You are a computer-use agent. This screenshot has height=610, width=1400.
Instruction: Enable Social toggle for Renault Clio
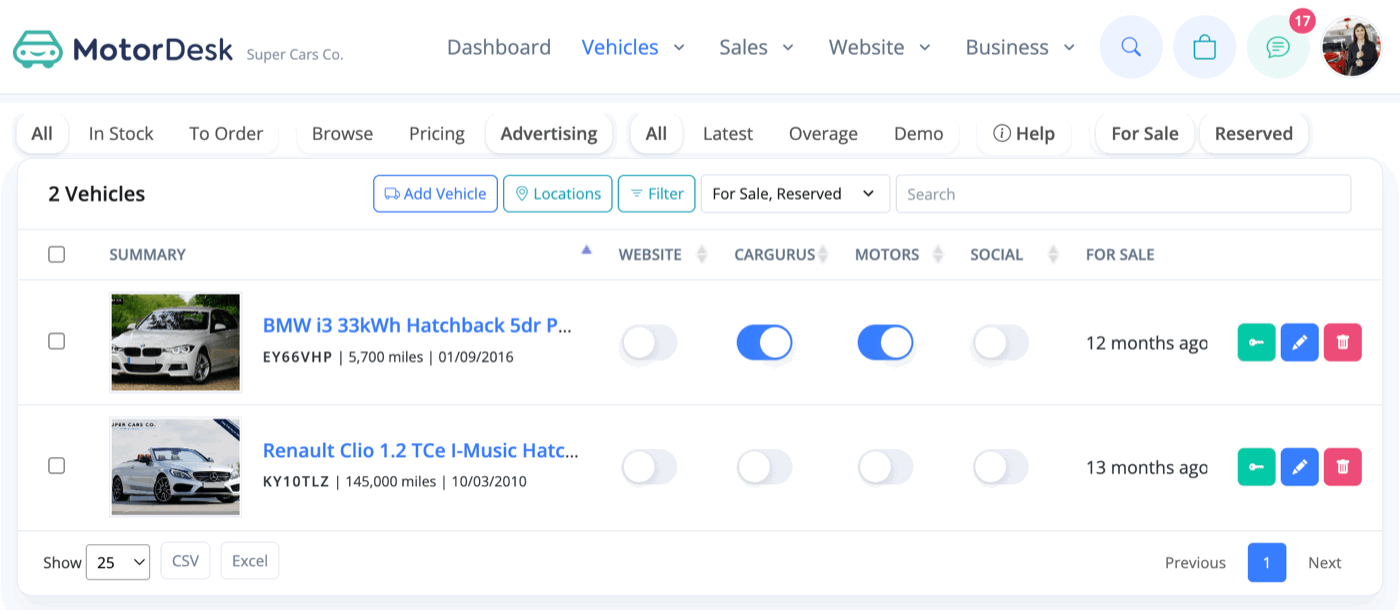(1000, 467)
